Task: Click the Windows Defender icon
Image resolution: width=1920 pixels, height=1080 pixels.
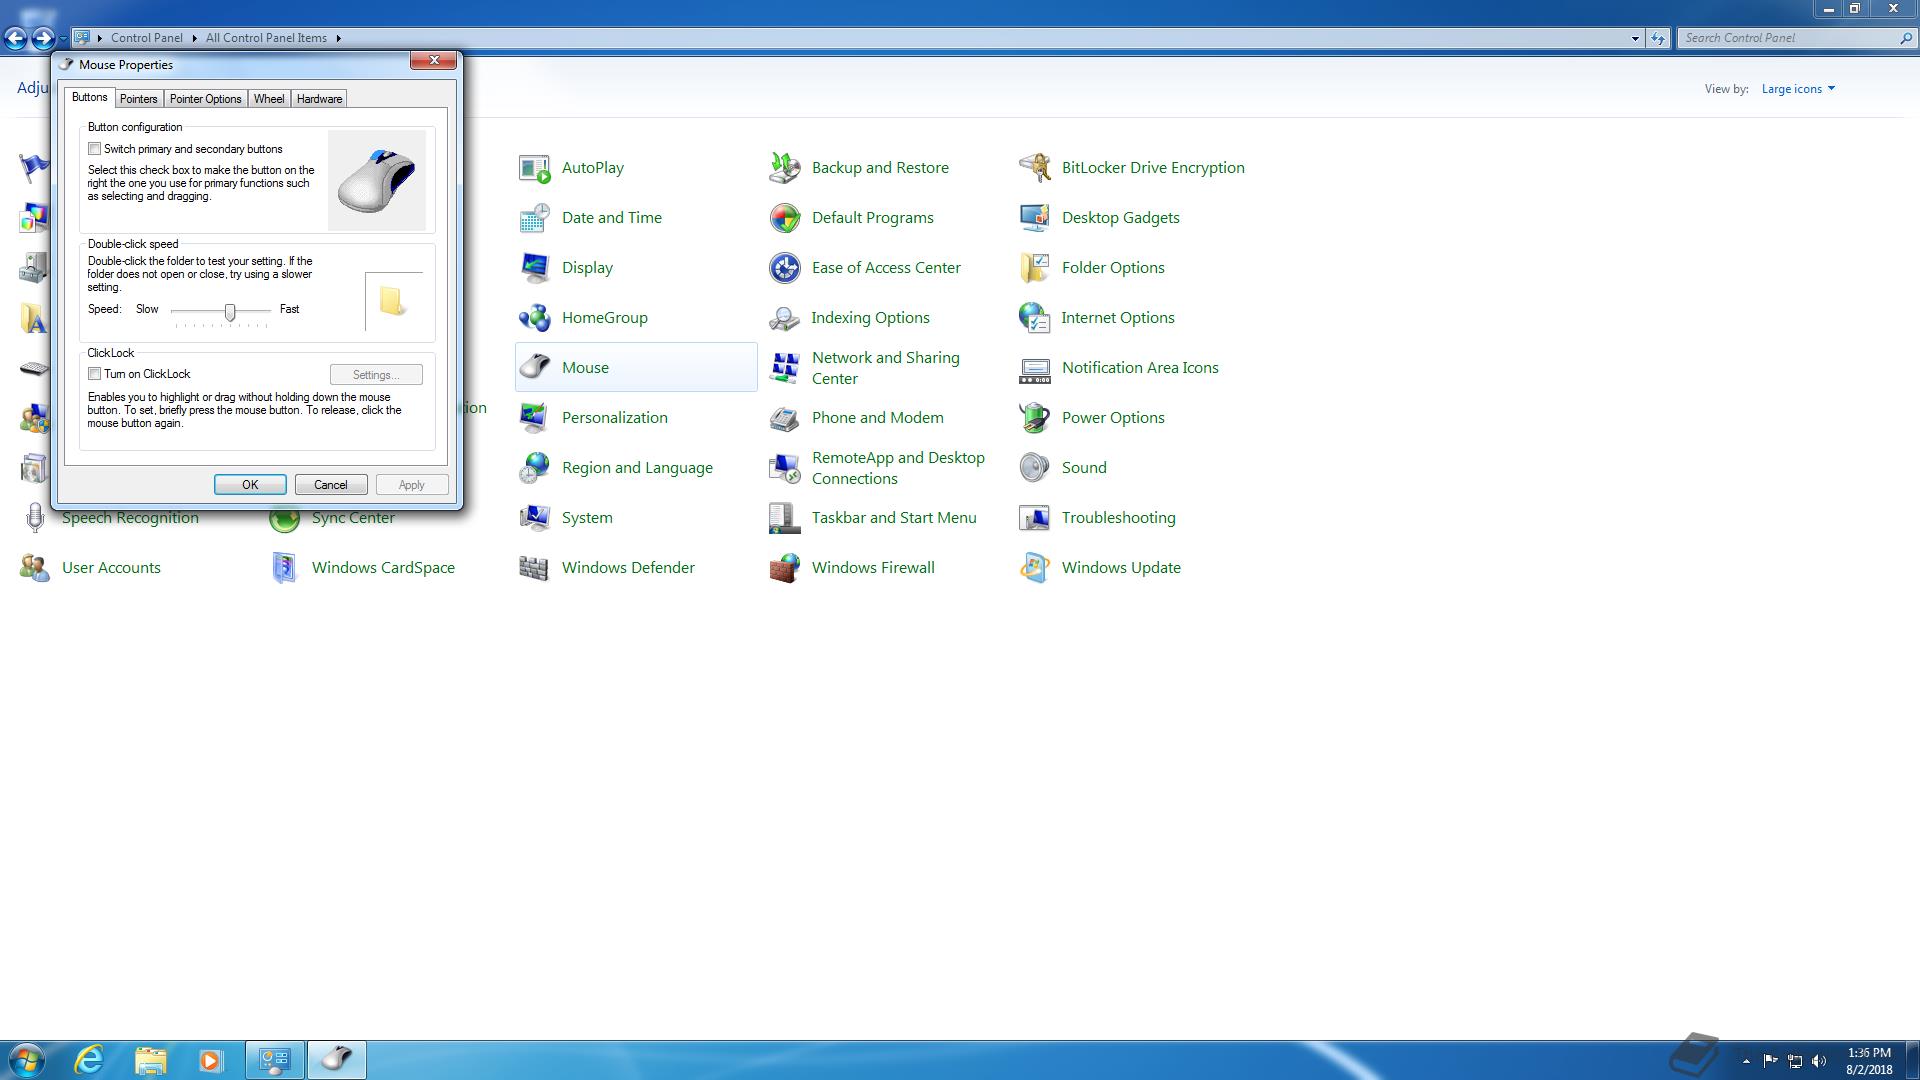Action: (x=534, y=568)
